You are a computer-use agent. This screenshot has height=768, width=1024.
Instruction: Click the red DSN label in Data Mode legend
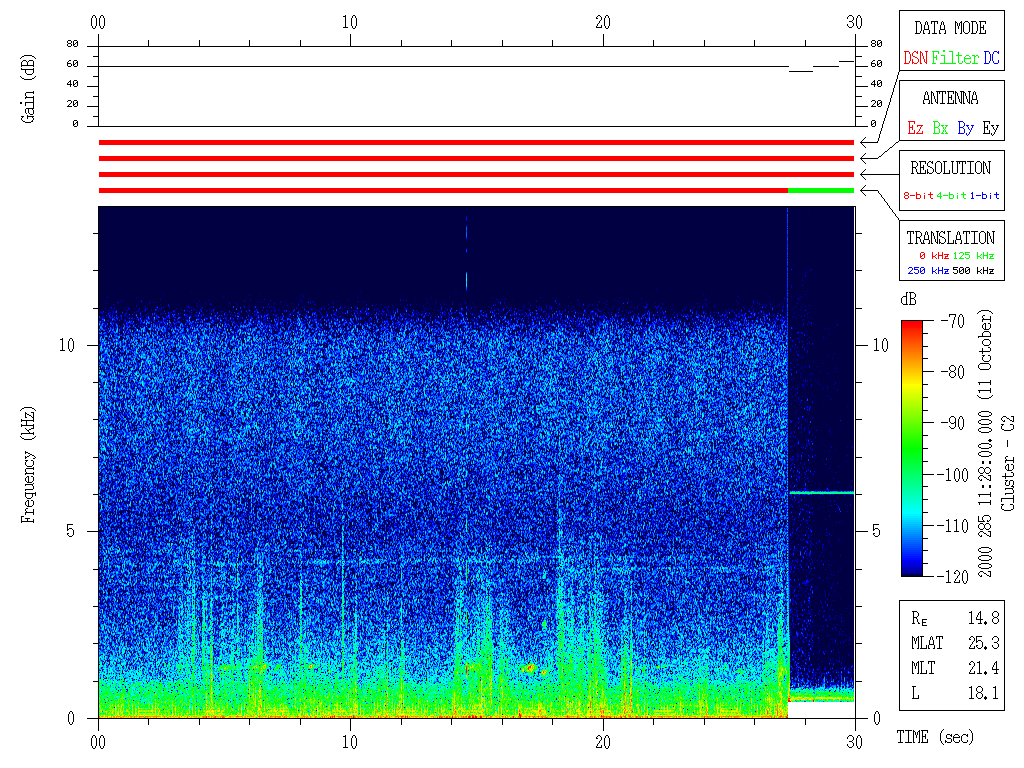point(915,59)
